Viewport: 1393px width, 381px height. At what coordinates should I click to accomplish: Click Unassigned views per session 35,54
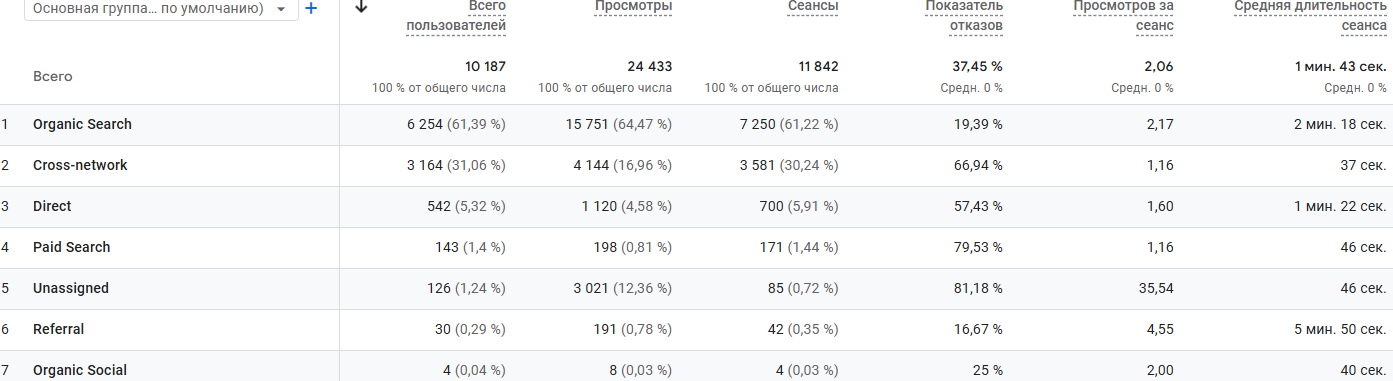tap(1156, 288)
